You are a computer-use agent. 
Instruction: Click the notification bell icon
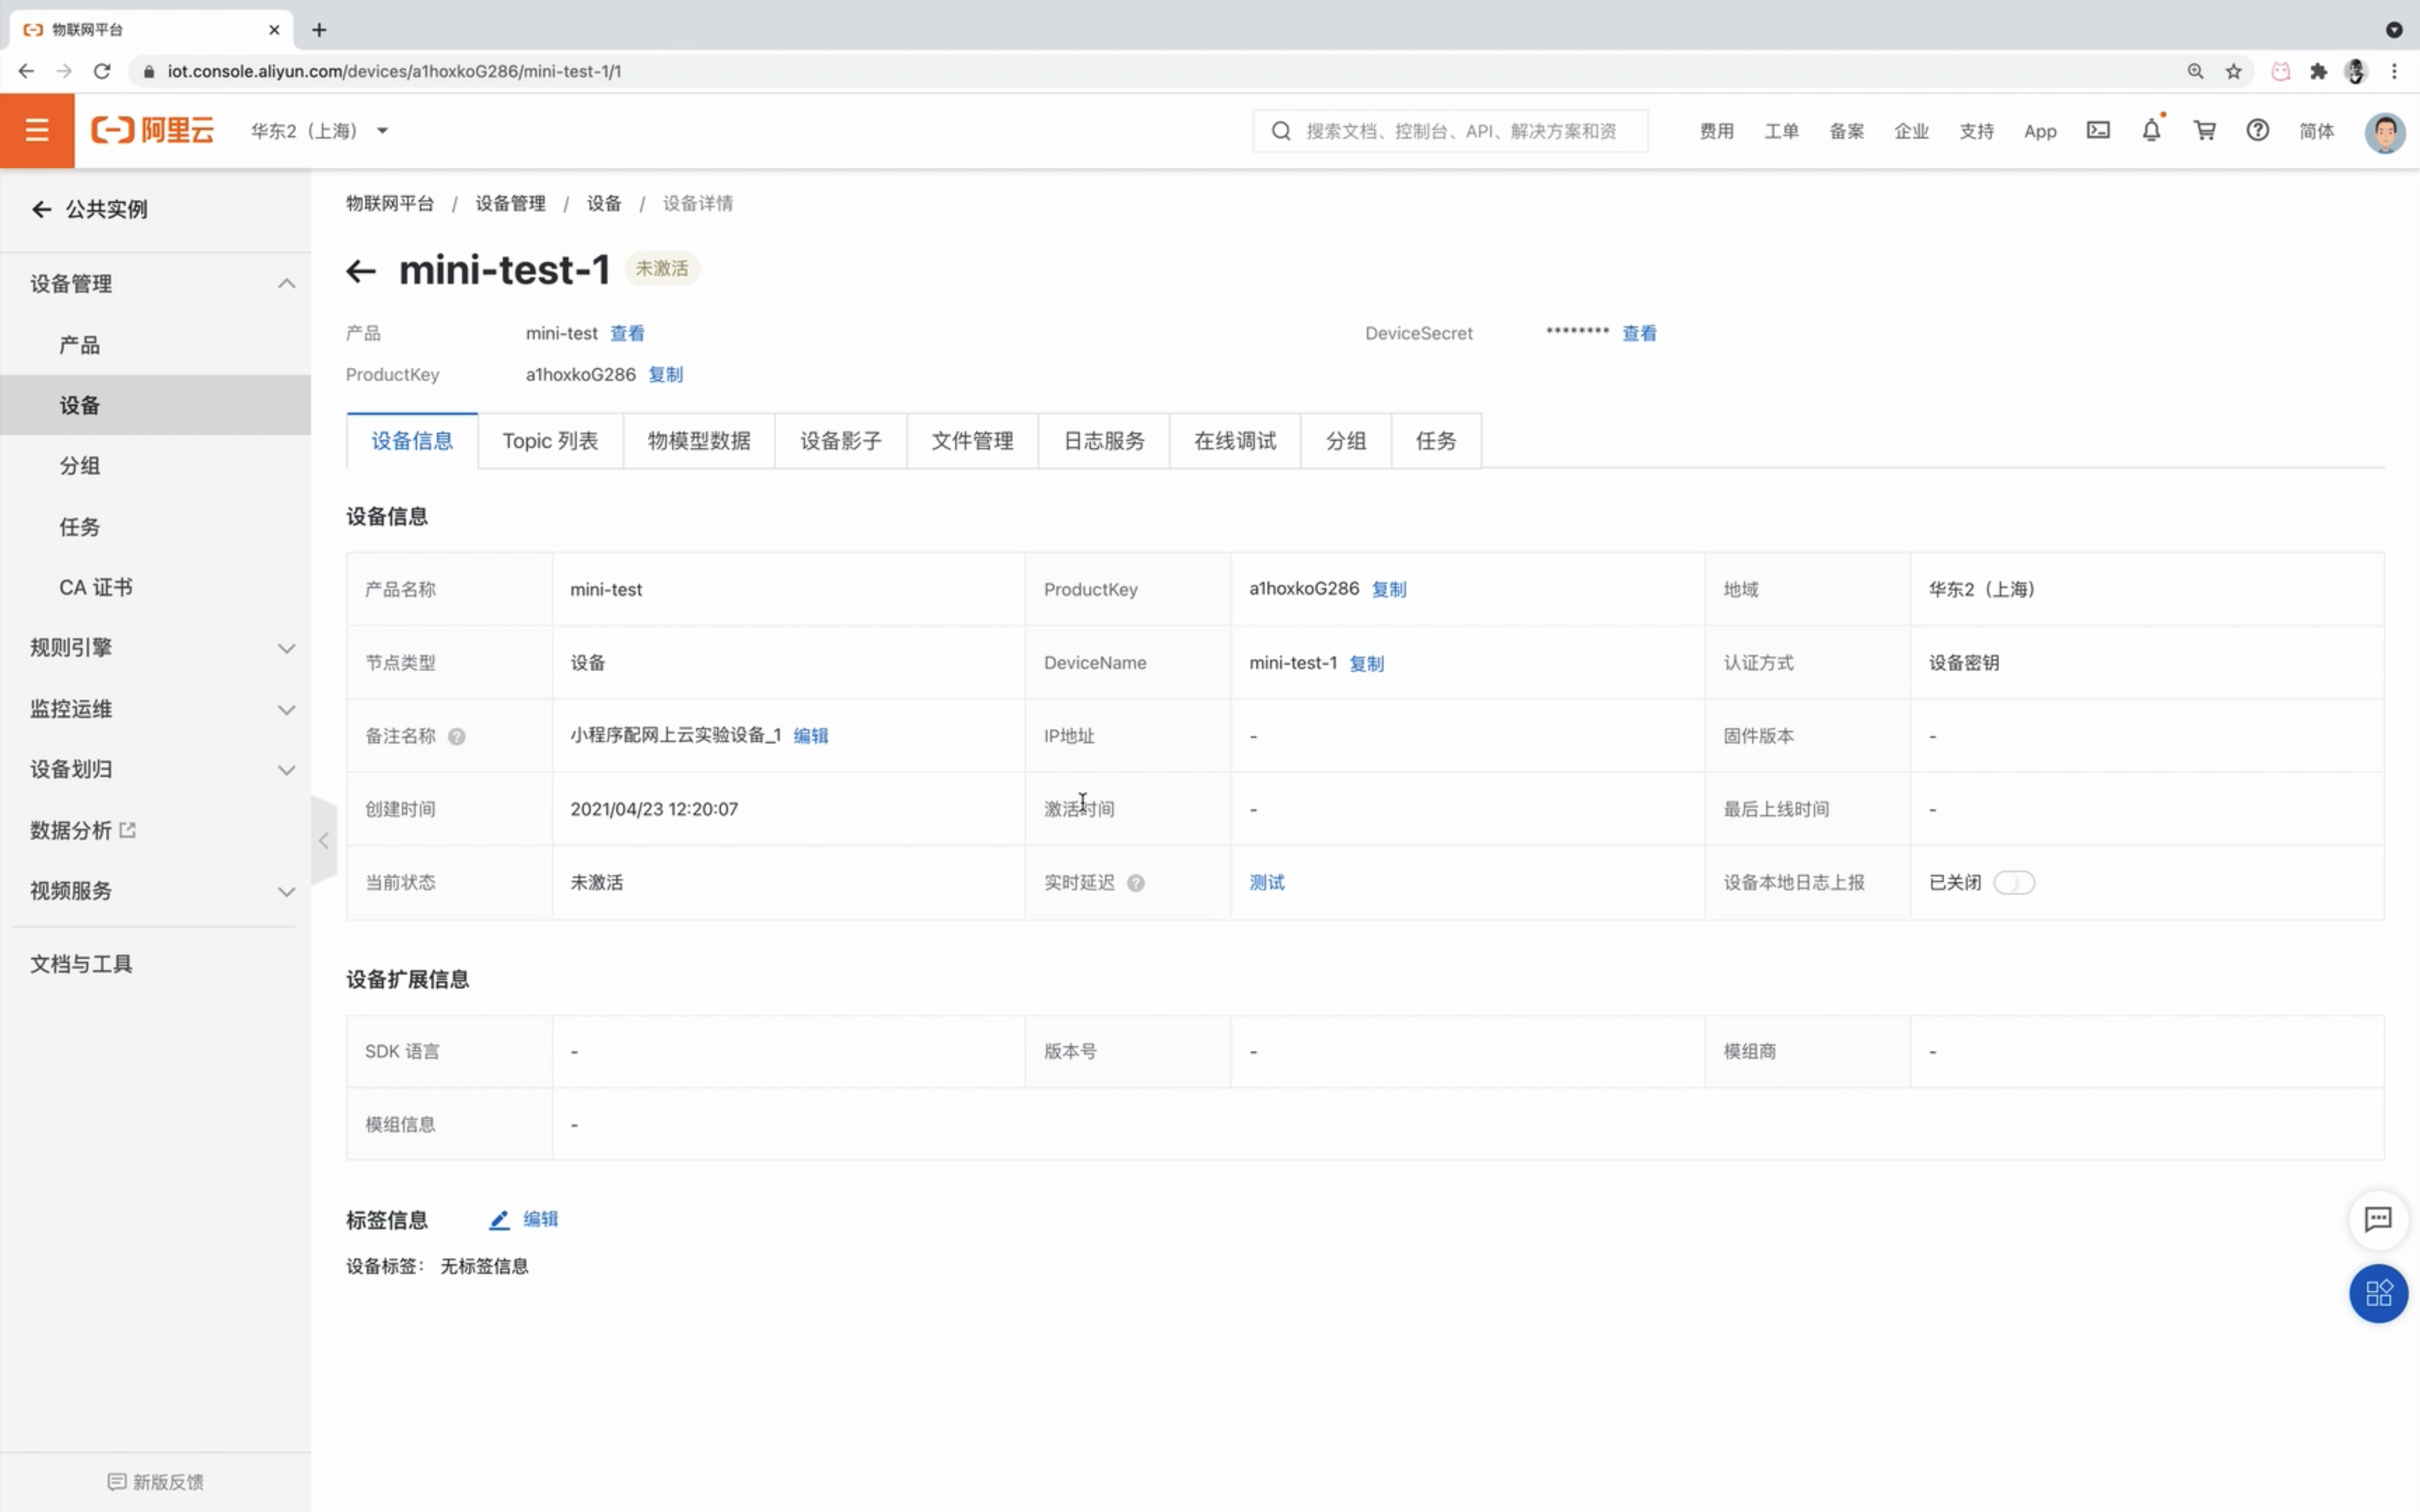click(x=2151, y=130)
